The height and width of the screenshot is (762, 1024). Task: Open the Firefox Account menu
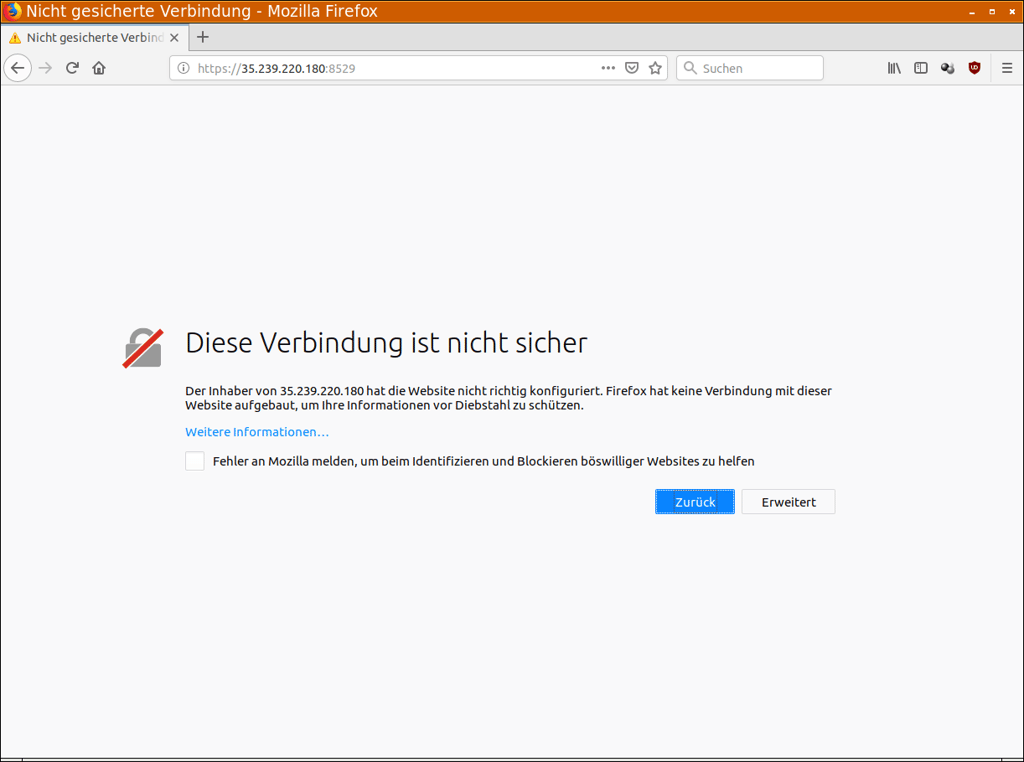click(947, 67)
